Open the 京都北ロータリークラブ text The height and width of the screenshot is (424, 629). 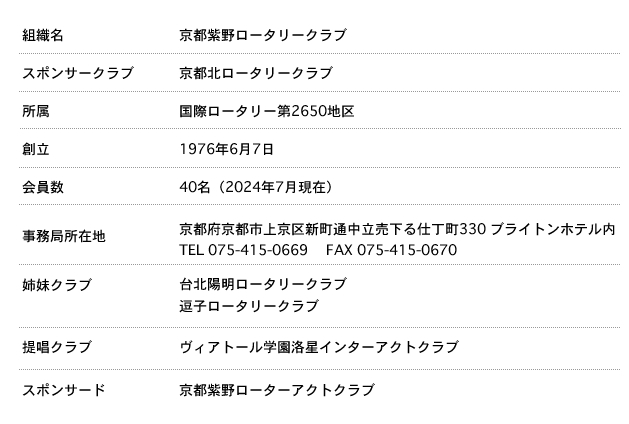point(256,73)
